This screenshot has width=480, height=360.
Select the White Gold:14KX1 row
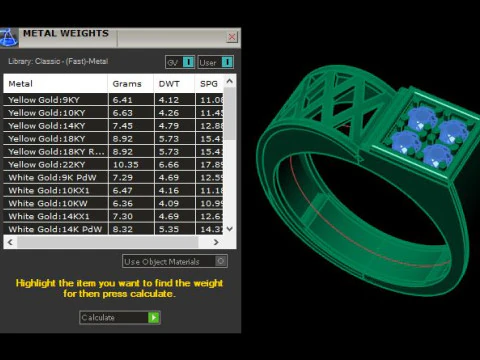(113, 216)
